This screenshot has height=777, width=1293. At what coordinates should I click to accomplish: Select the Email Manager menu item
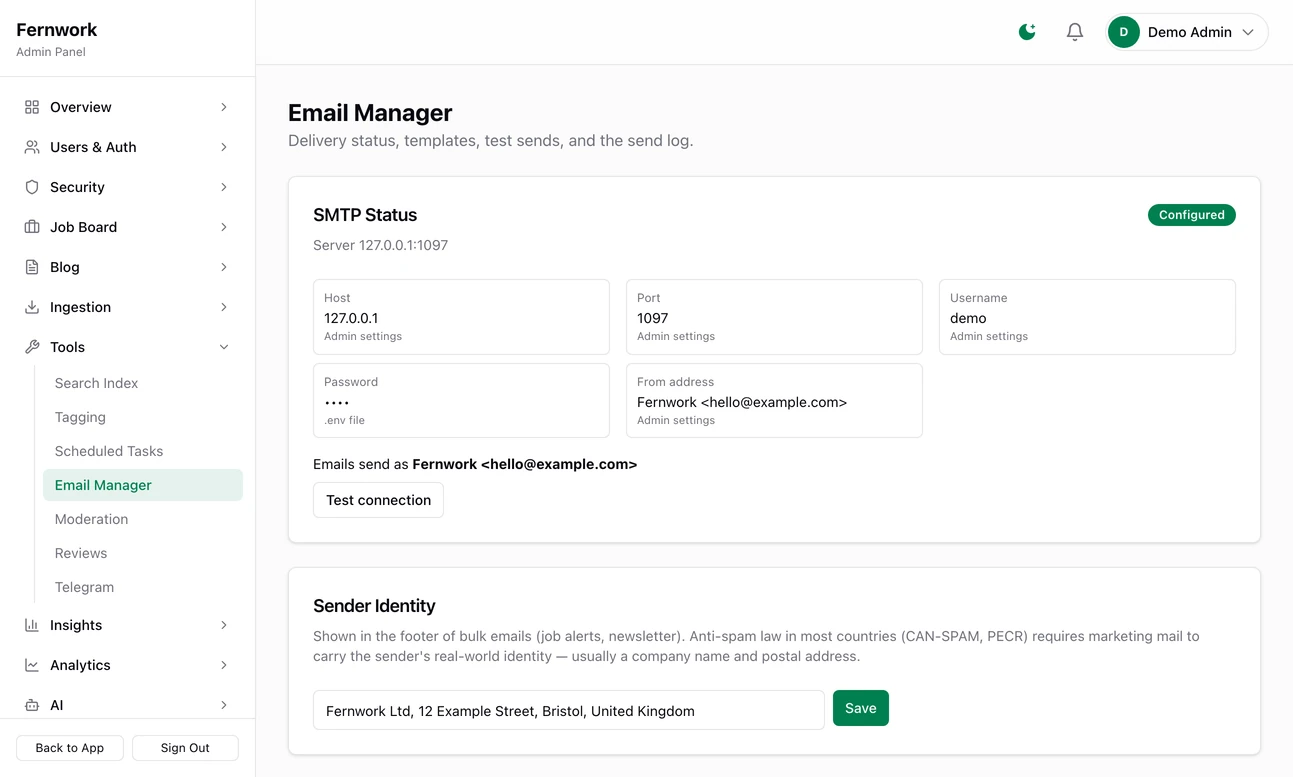coord(143,485)
